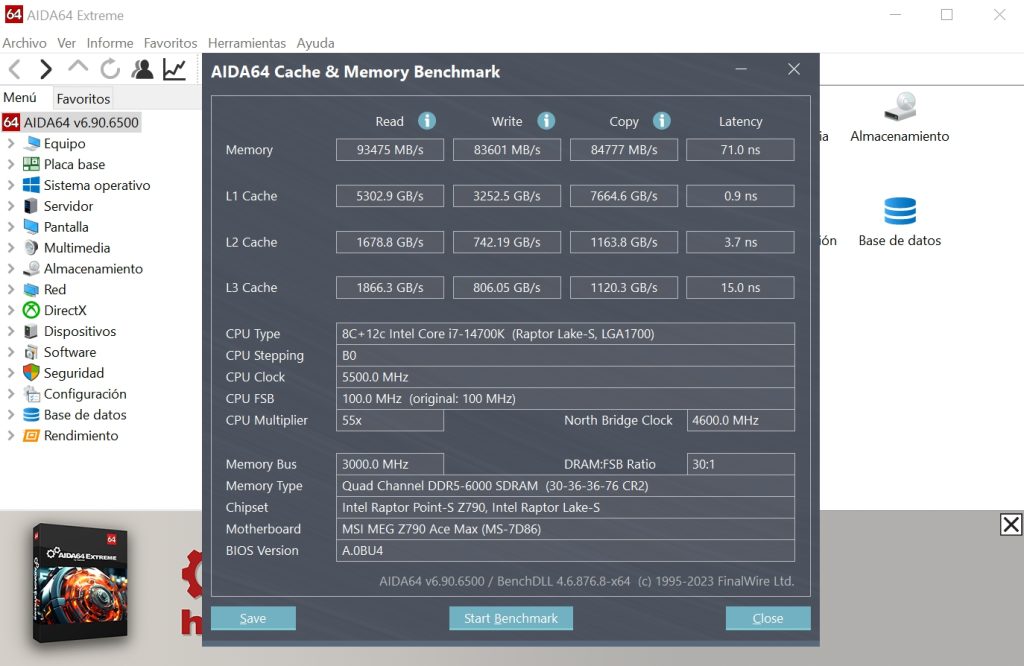This screenshot has width=1024, height=666.
Task: Click the Memory Latency 71.0 ns value
Action: tap(741, 150)
